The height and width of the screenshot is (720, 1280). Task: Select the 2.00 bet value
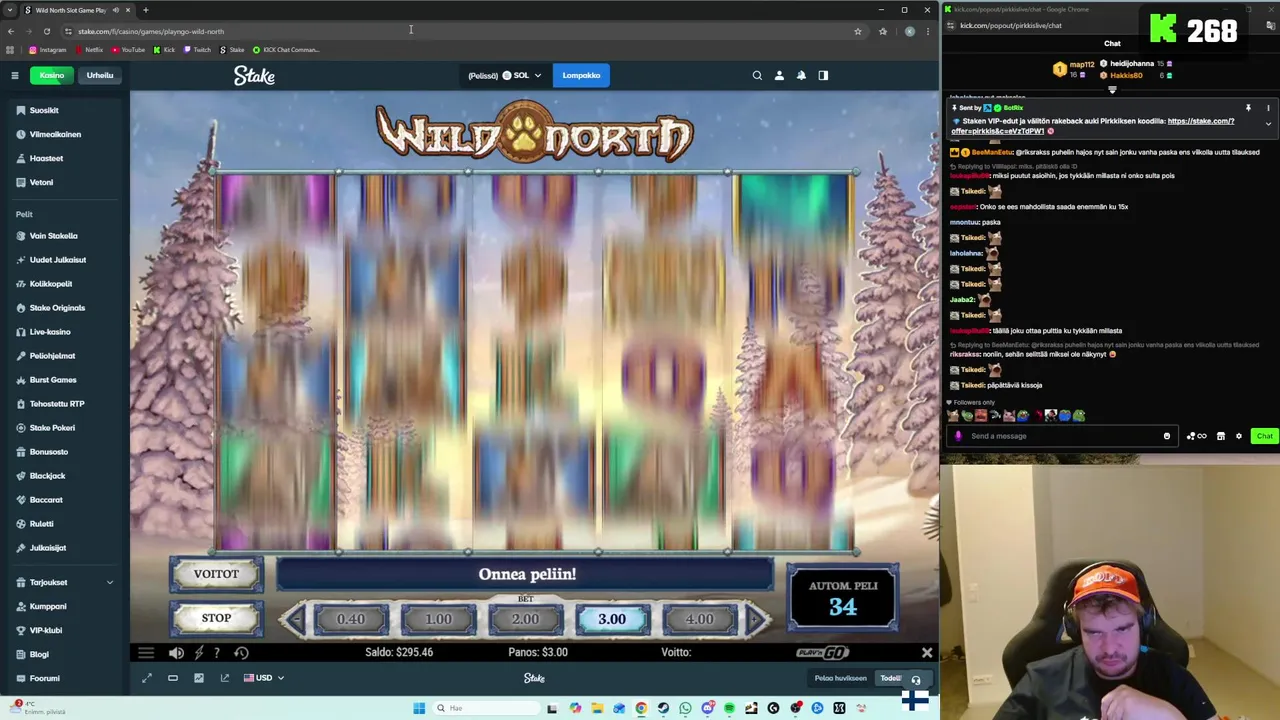coord(525,619)
